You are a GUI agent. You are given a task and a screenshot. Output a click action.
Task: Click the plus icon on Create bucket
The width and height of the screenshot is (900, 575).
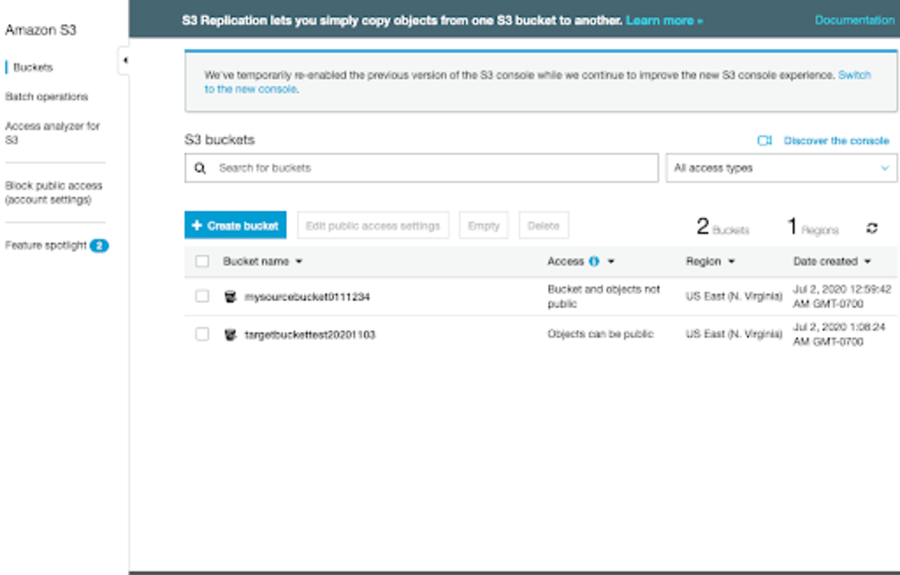click(x=197, y=226)
